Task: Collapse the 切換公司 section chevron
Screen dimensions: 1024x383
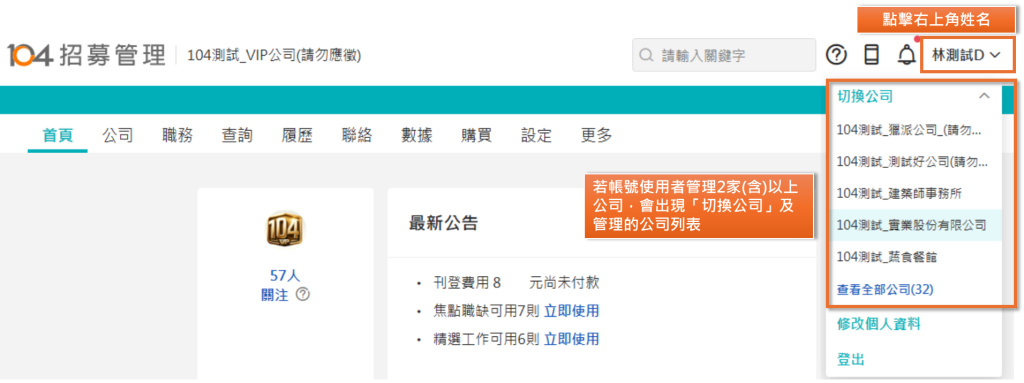Action: pyautogui.click(x=984, y=96)
